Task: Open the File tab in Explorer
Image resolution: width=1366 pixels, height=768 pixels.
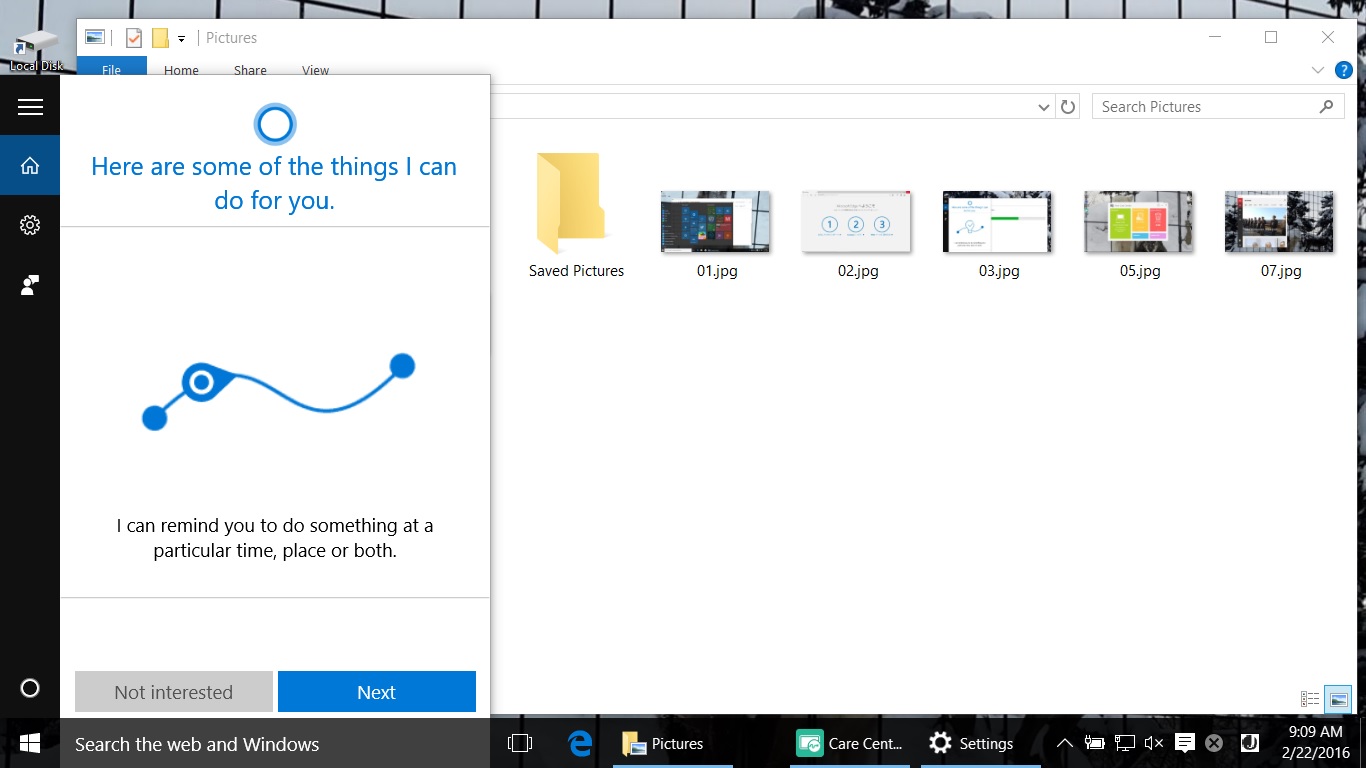Action: pos(111,70)
